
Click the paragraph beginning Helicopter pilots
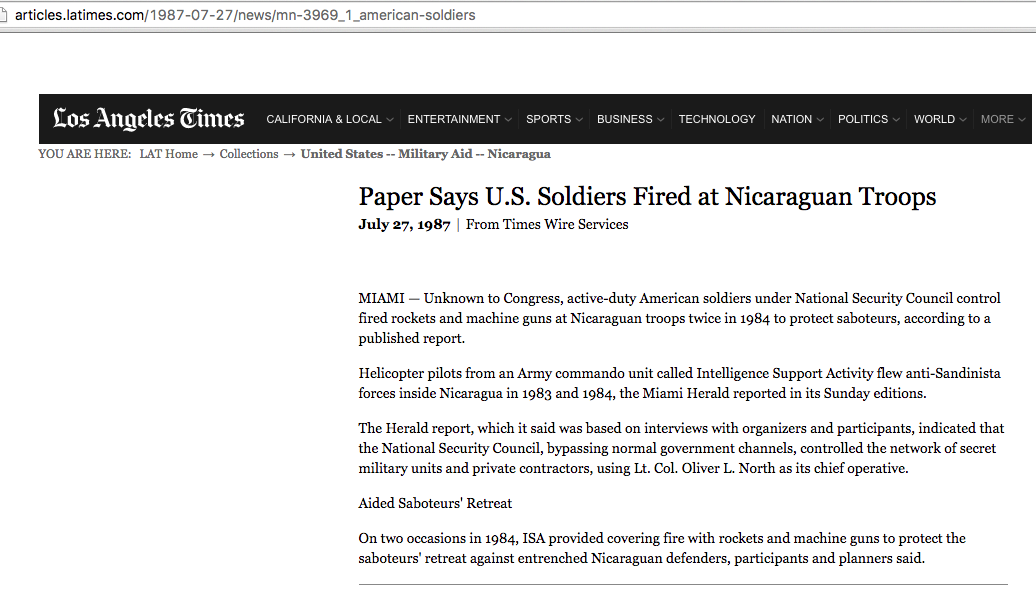click(680, 383)
